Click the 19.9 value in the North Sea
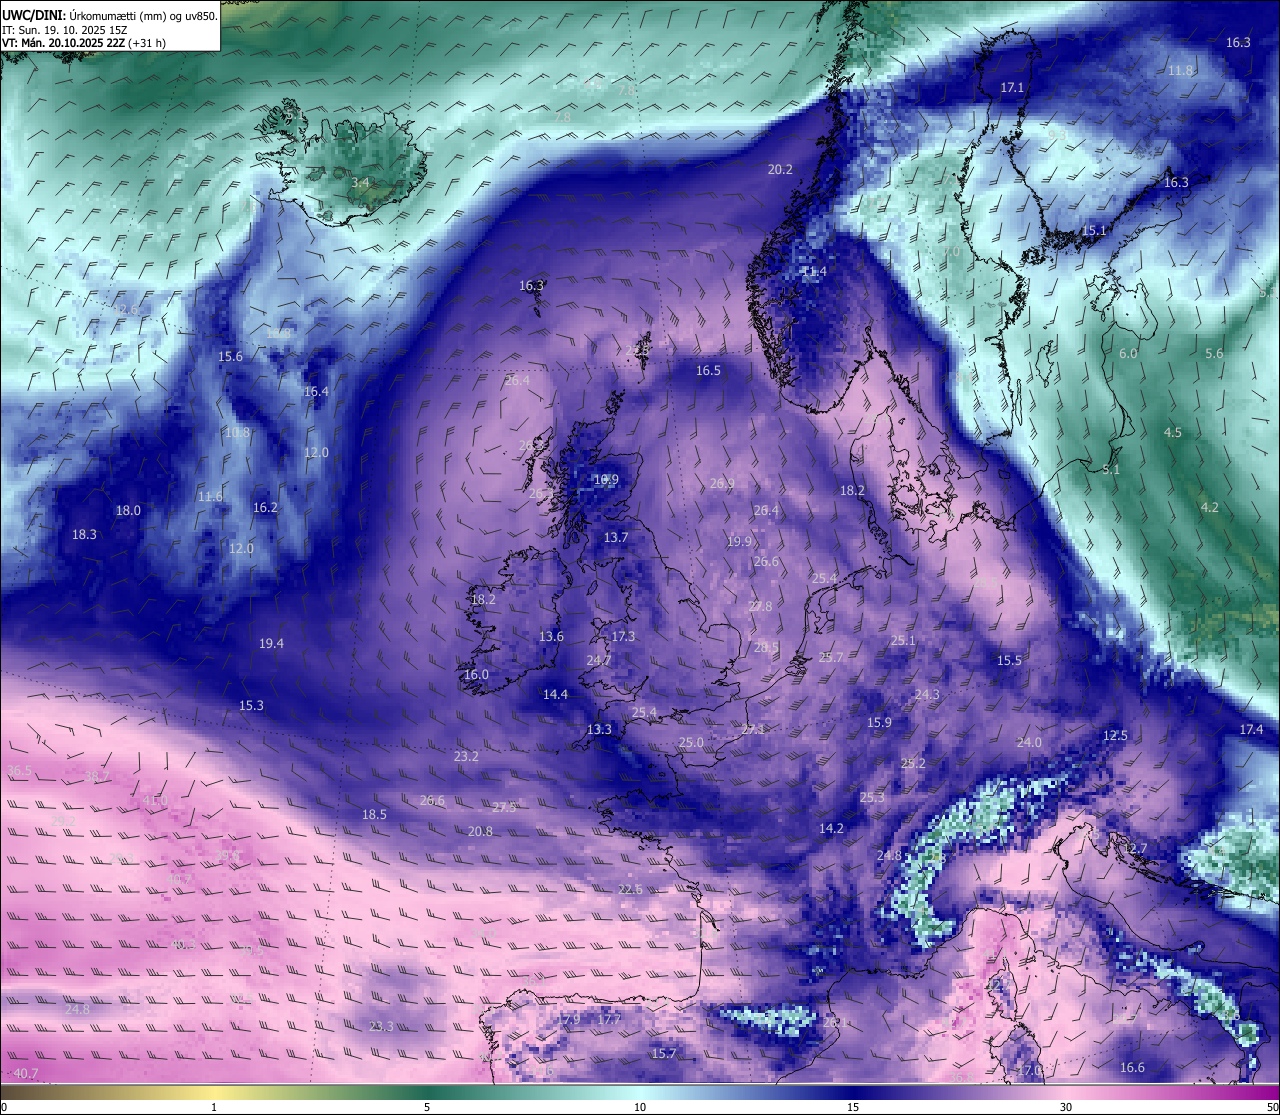Viewport: 1280px width, 1115px height. point(739,541)
